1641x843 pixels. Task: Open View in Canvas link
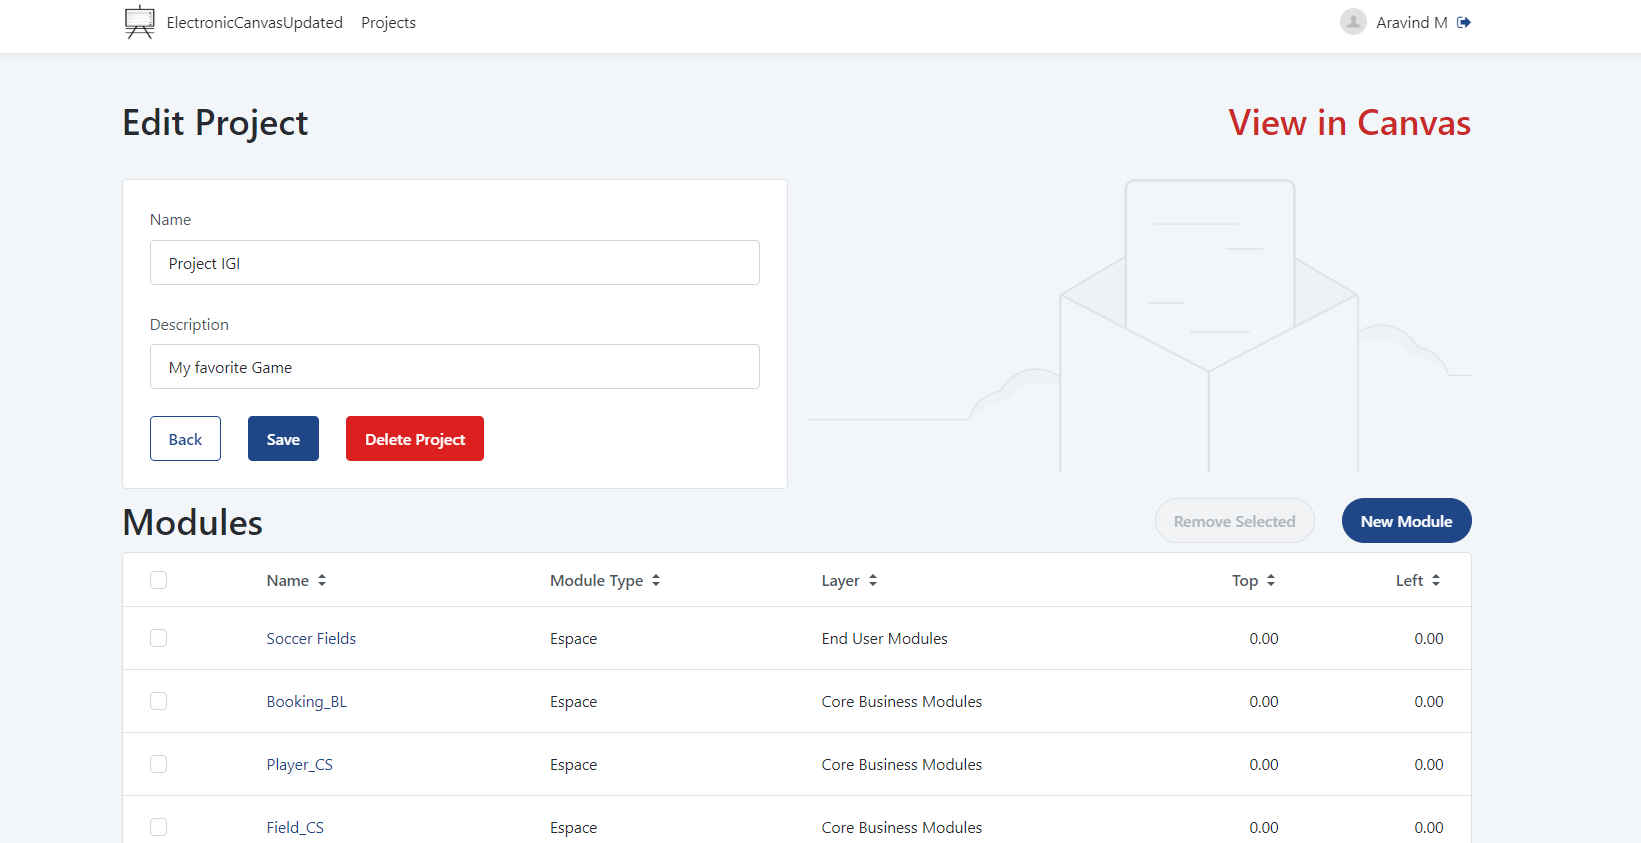click(x=1349, y=123)
